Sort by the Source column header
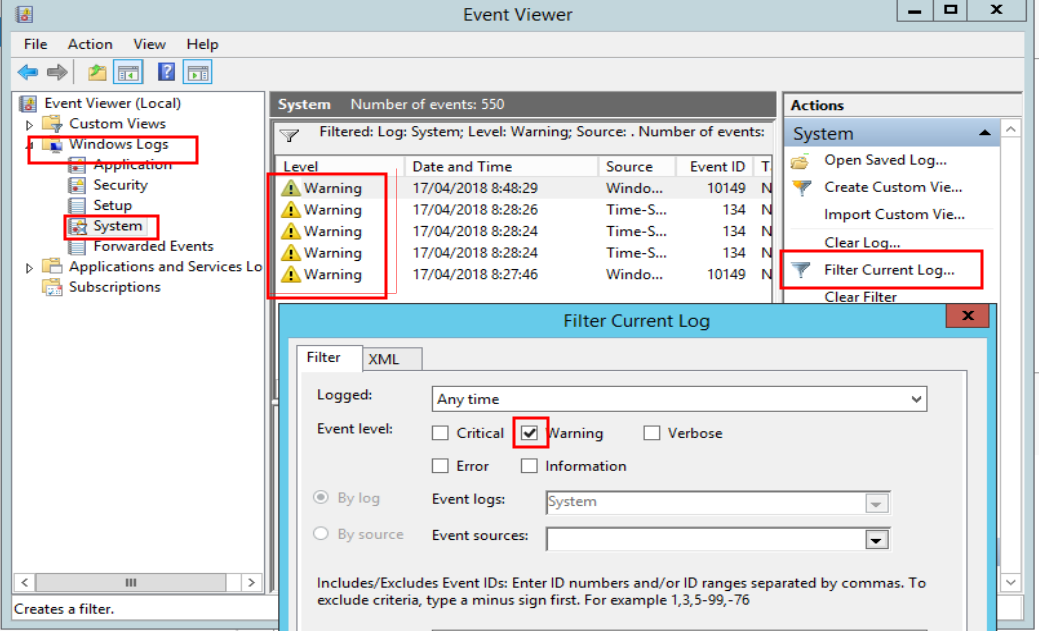The height and width of the screenshot is (631, 1039). click(x=636, y=166)
